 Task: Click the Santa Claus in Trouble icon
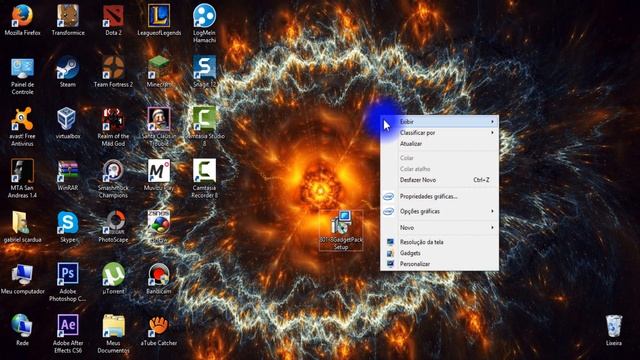[159, 119]
